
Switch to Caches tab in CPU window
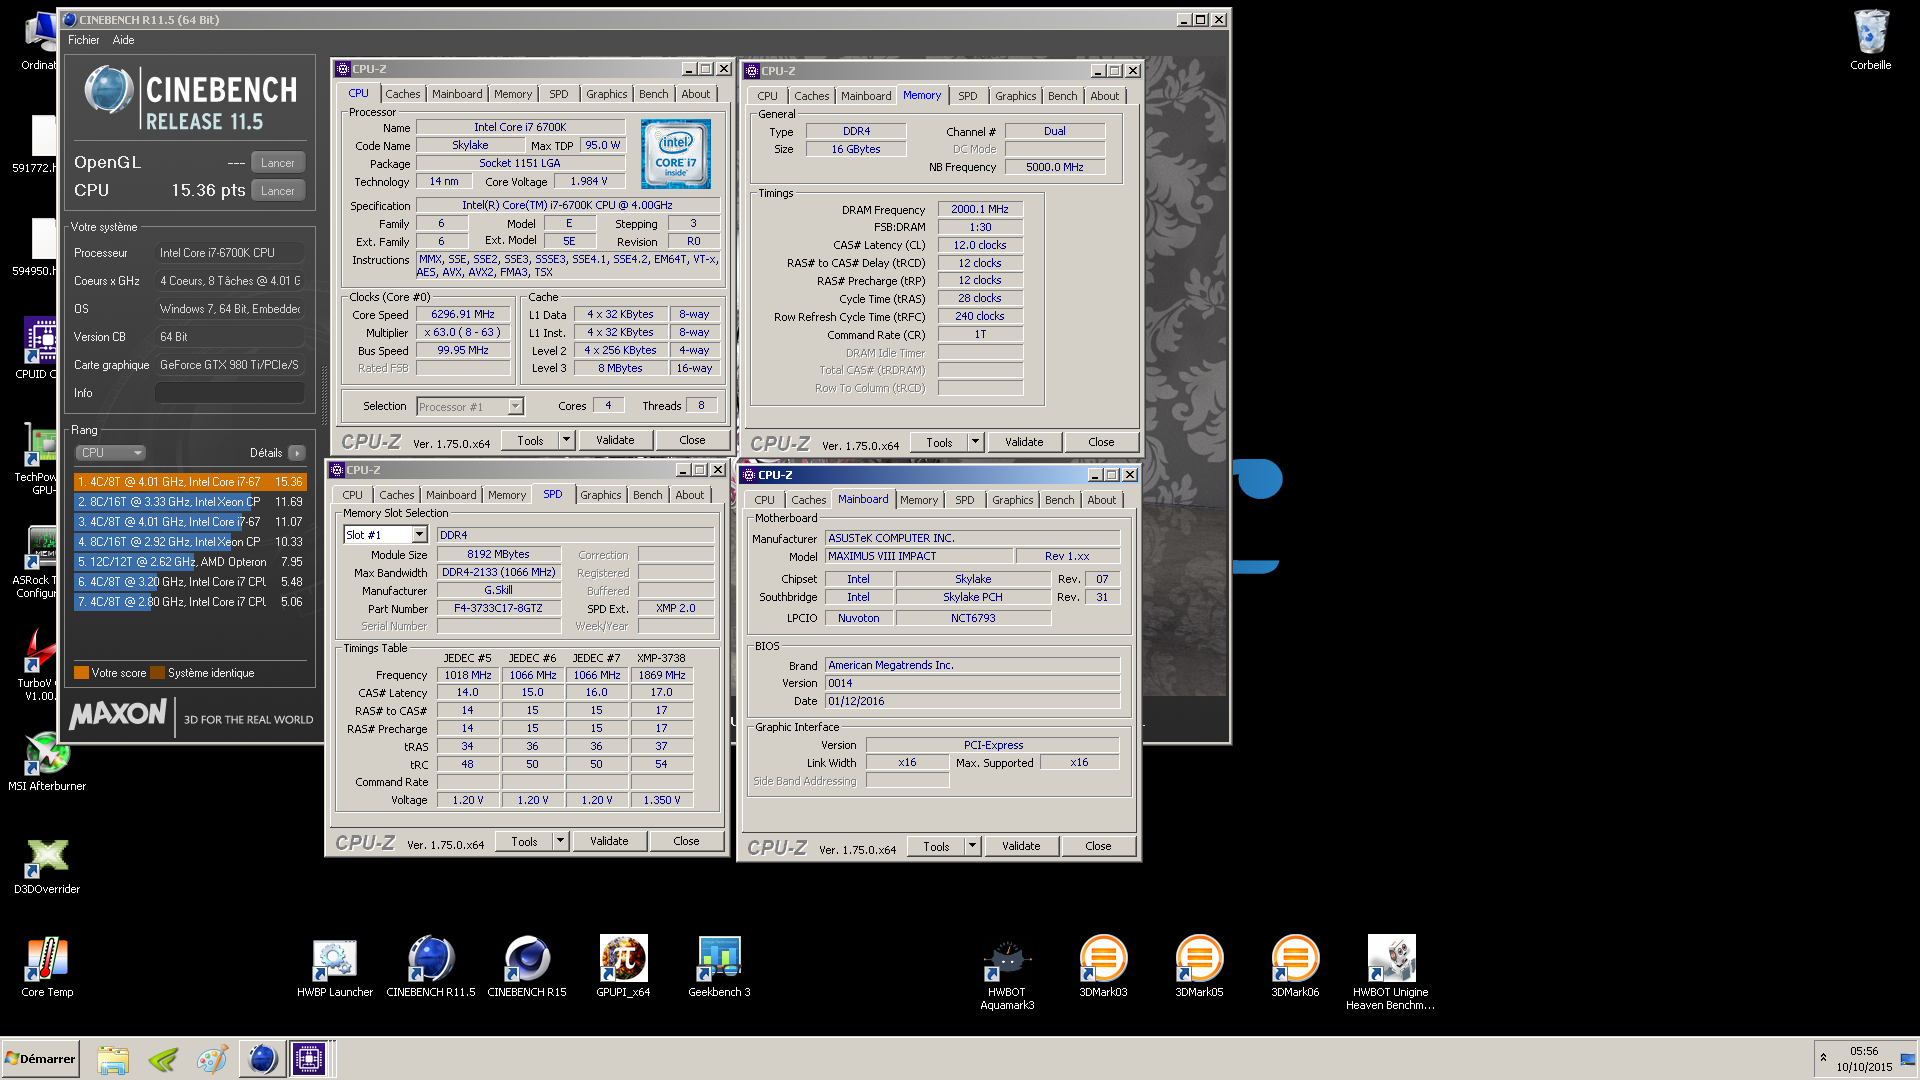[403, 94]
